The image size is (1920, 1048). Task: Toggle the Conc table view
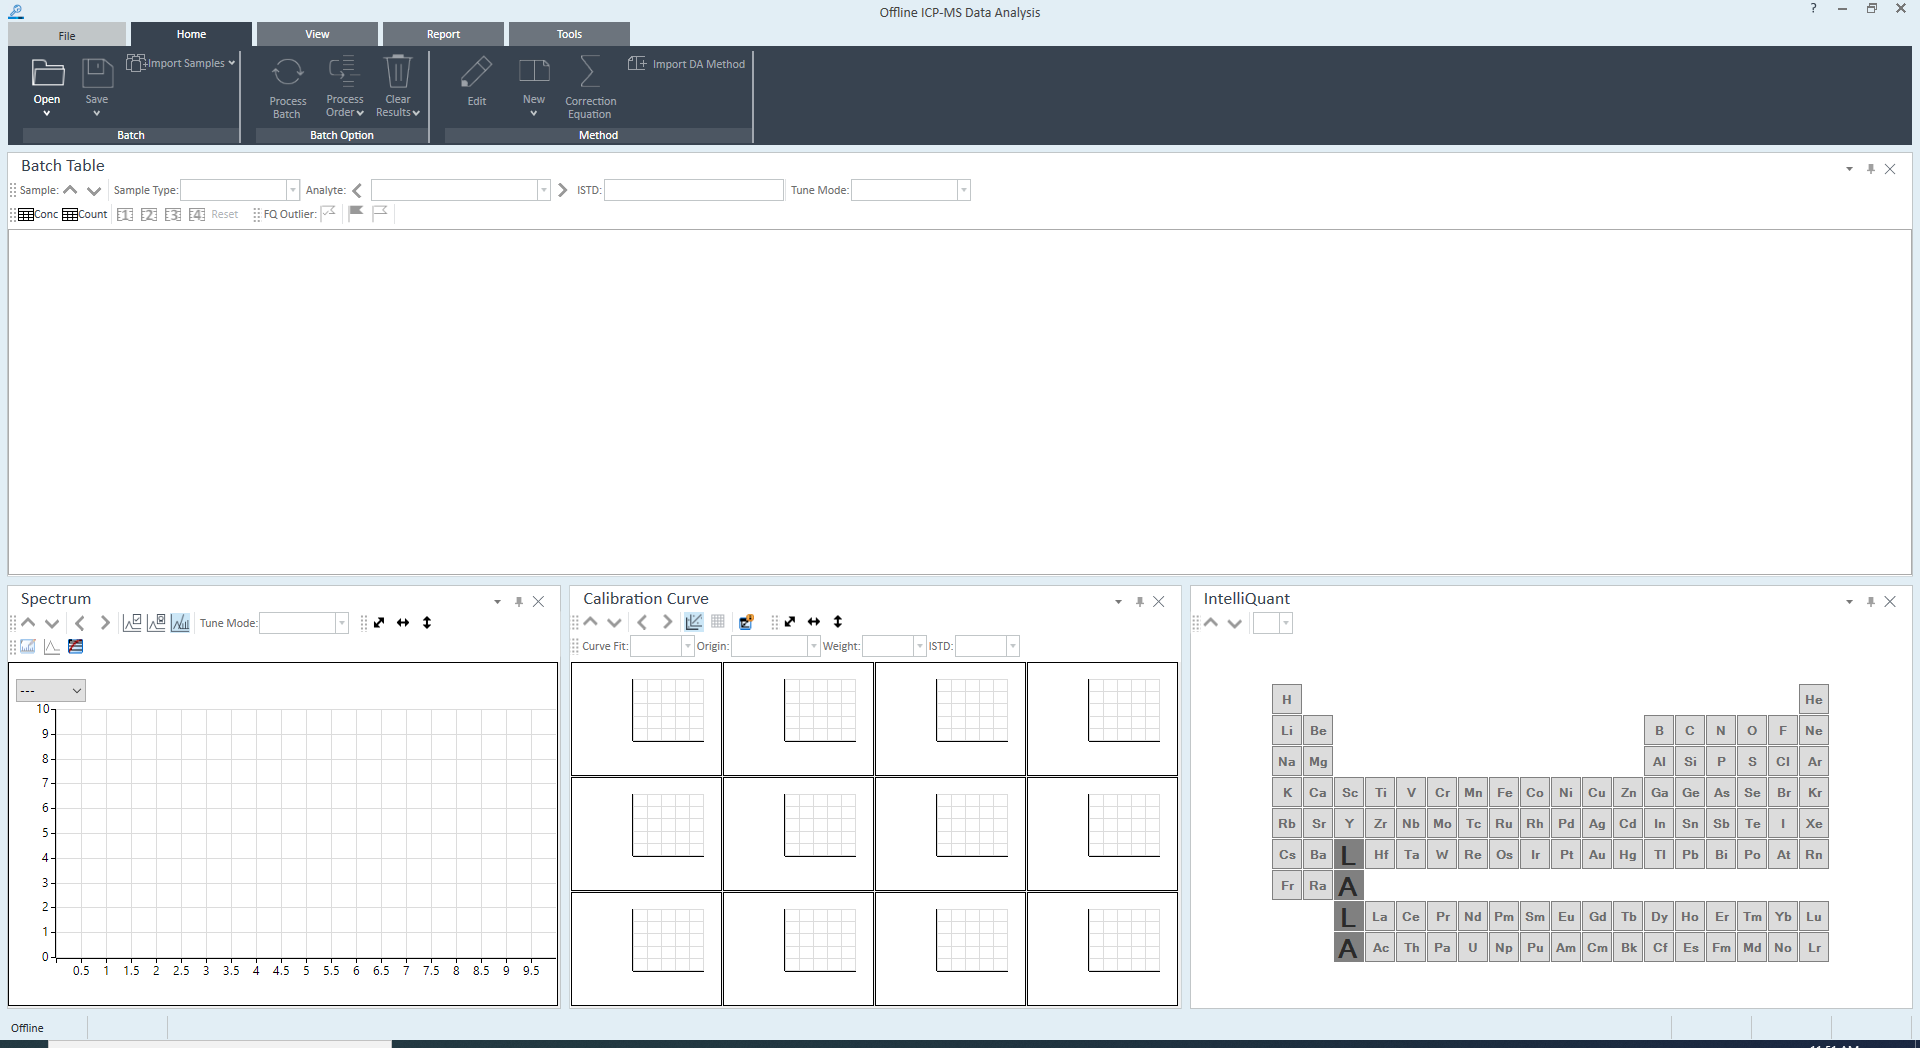tap(38, 214)
